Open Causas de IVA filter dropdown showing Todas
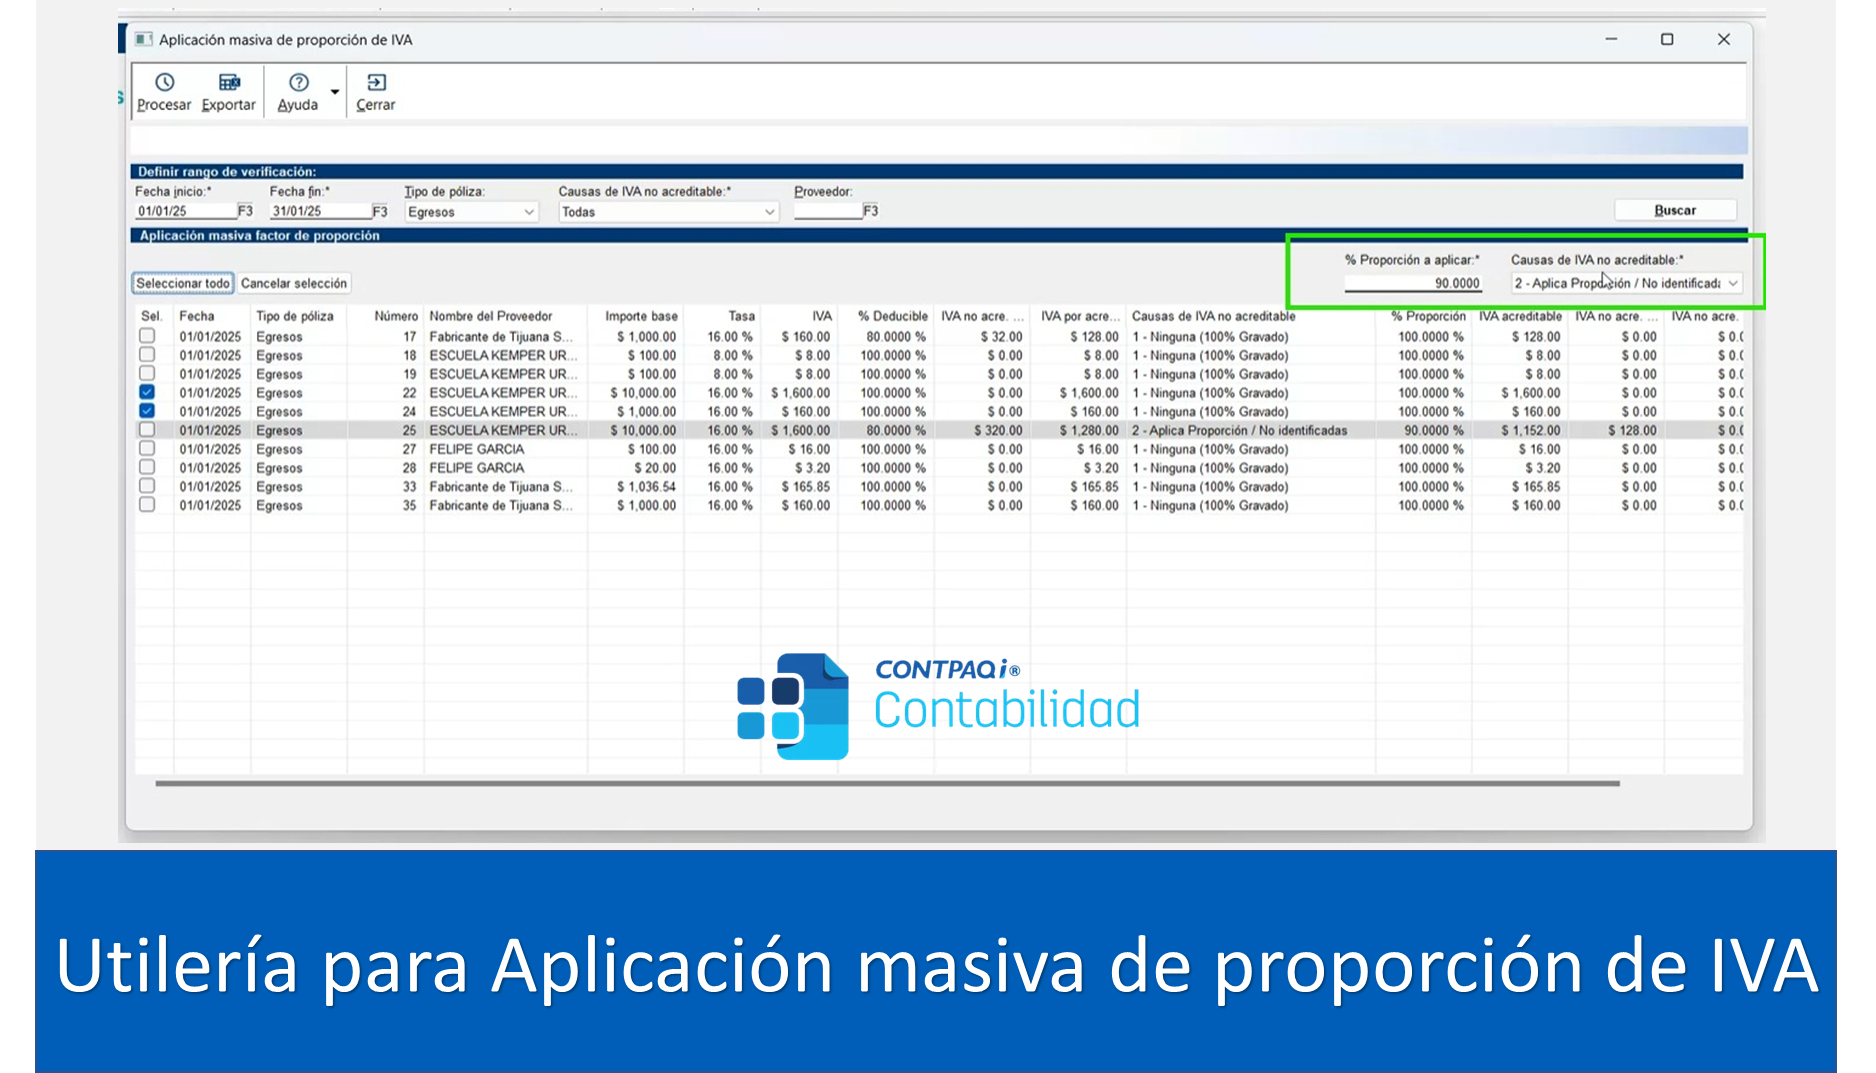1876x1073 pixels. [667, 212]
